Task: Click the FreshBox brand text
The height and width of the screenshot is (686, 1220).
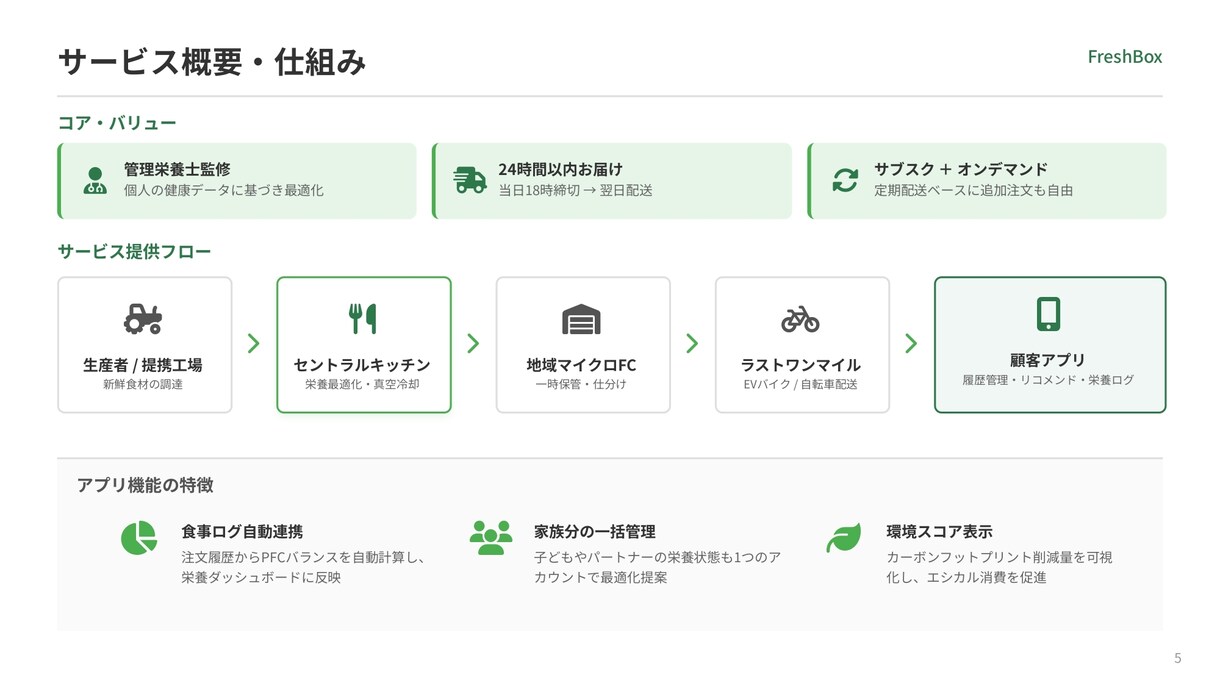Action: [1125, 57]
